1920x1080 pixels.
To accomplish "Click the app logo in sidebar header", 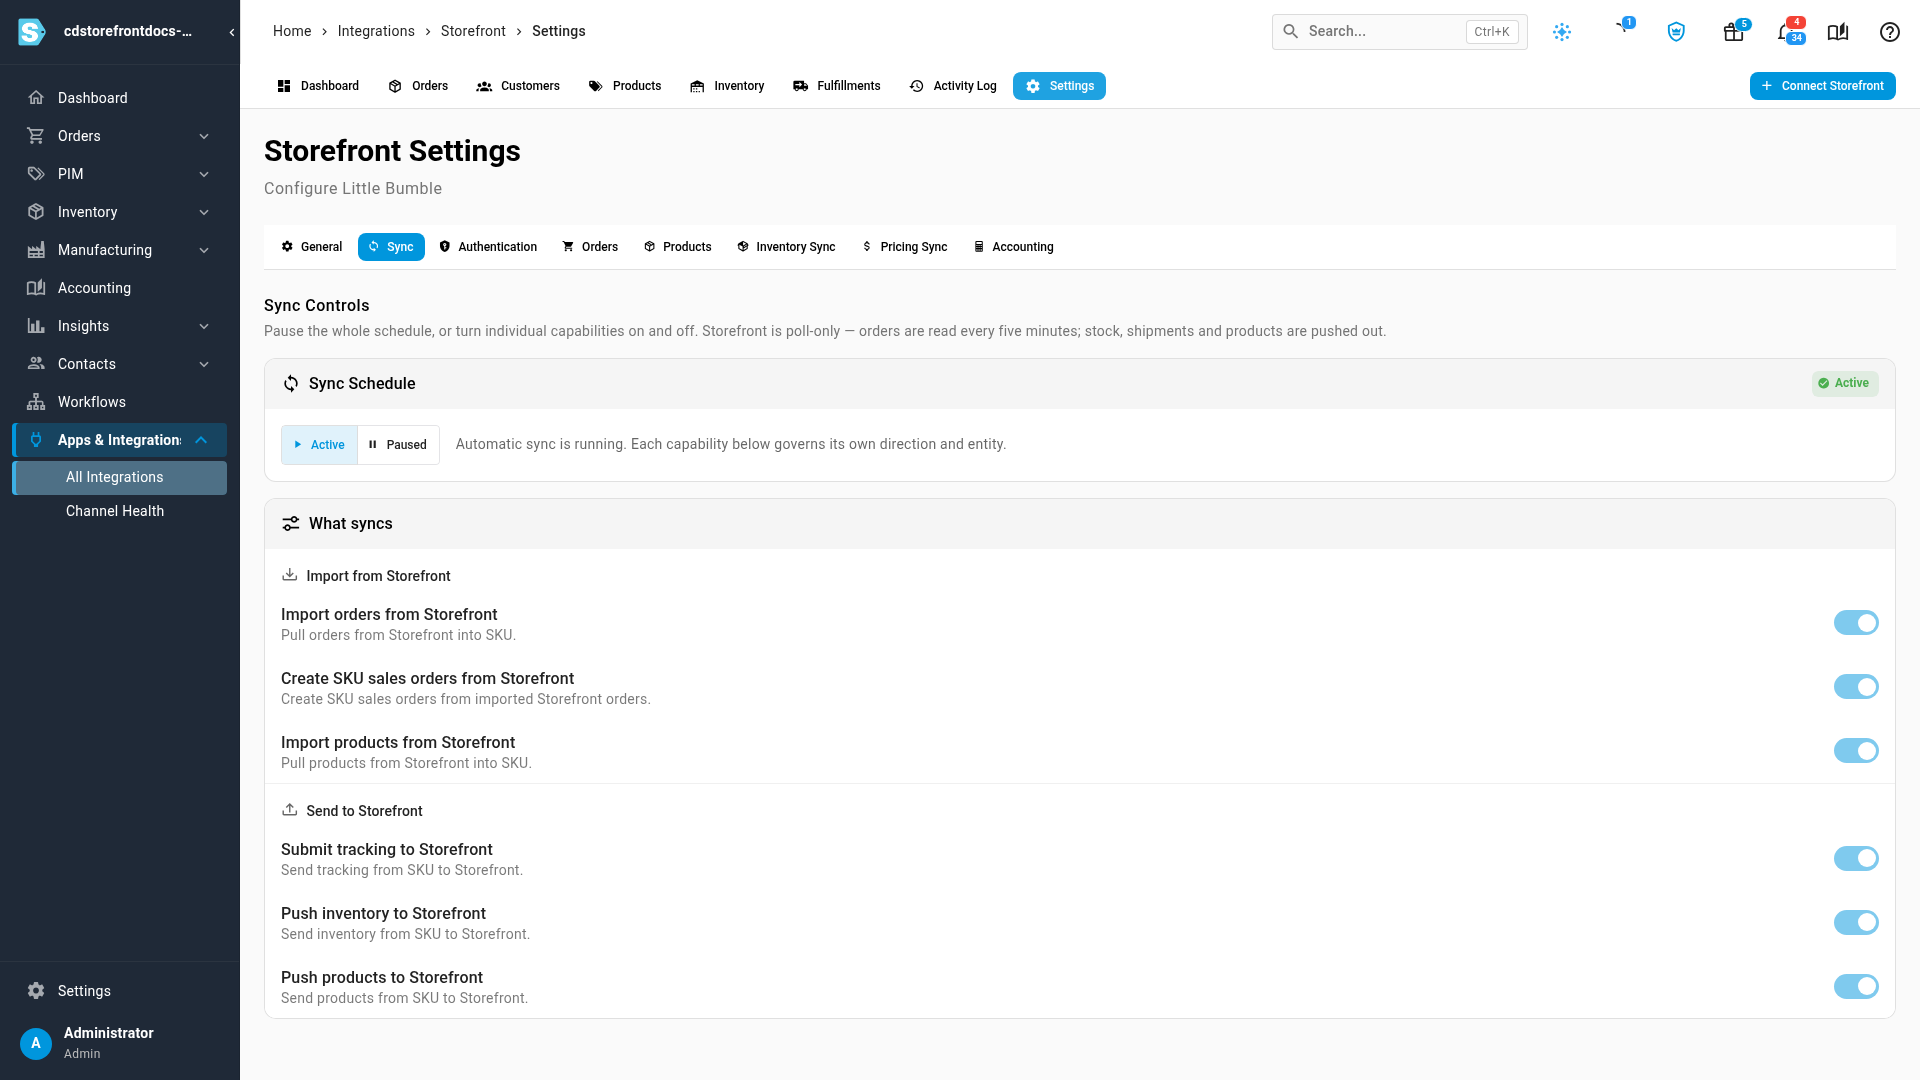I will tap(32, 32).
